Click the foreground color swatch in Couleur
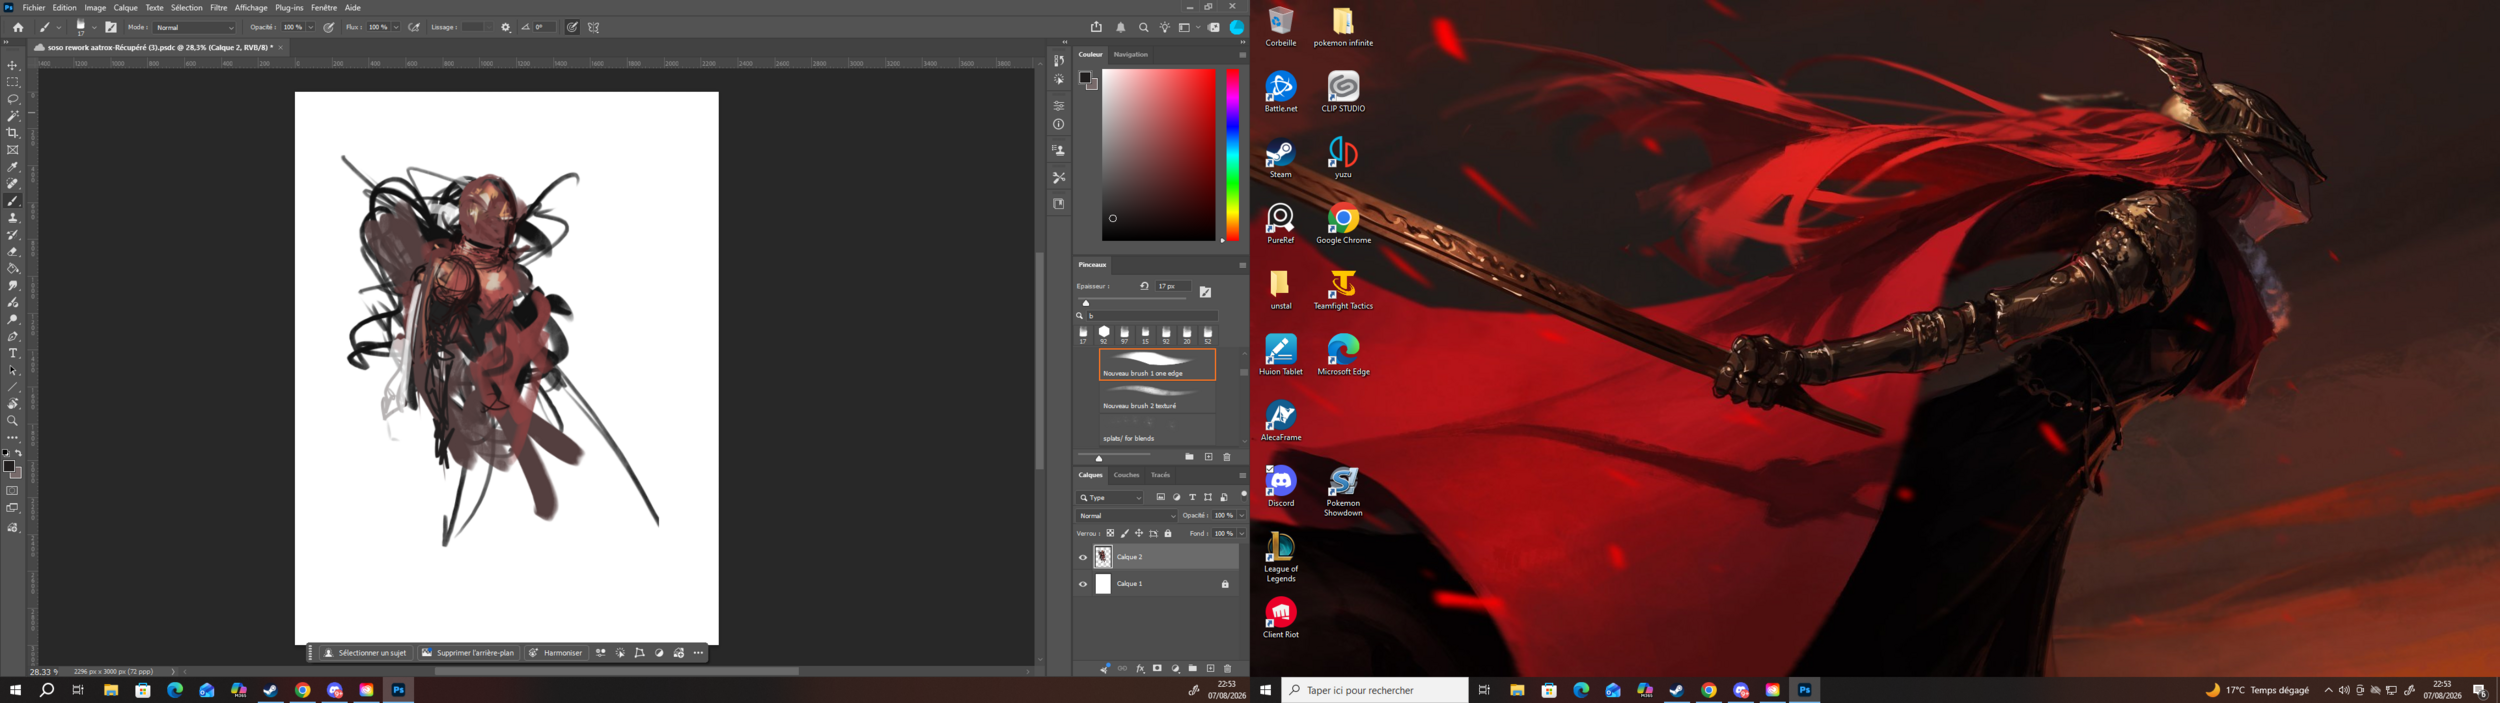The height and width of the screenshot is (703, 2500). [1085, 78]
